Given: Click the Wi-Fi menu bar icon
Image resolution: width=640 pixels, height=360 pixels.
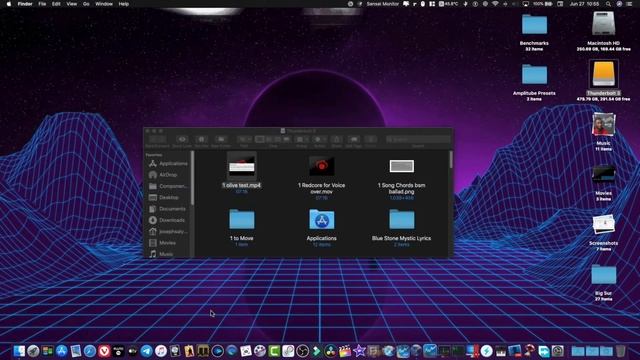Looking at the screenshot, I should pyautogui.click(x=495, y=4).
